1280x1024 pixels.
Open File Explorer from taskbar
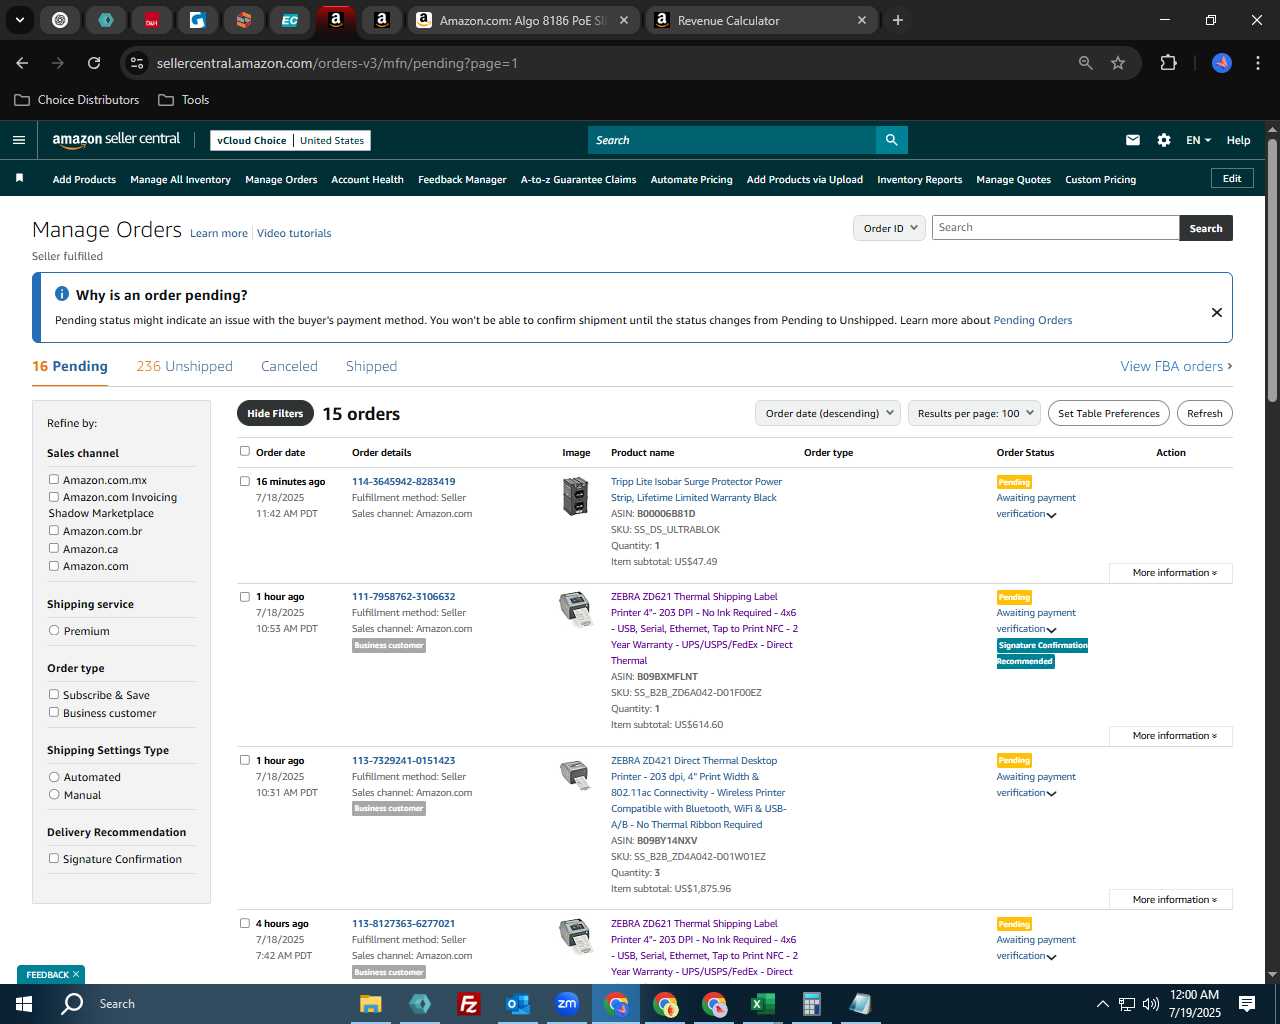tap(371, 1004)
